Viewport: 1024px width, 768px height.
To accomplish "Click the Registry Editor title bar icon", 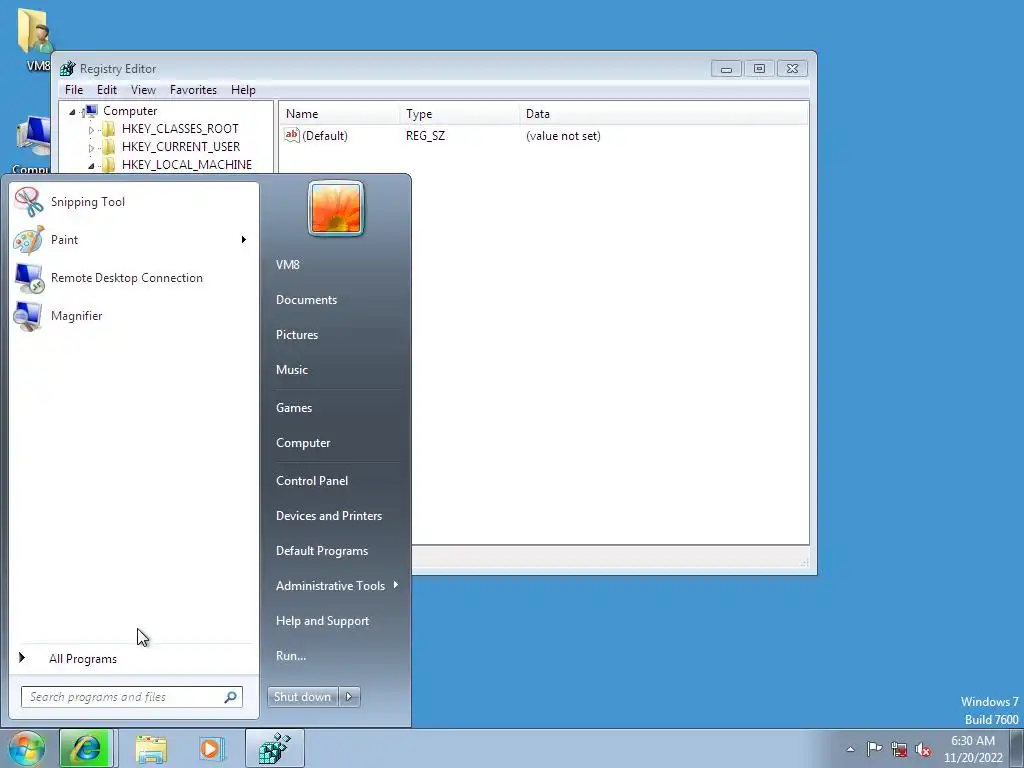I will point(68,69).
